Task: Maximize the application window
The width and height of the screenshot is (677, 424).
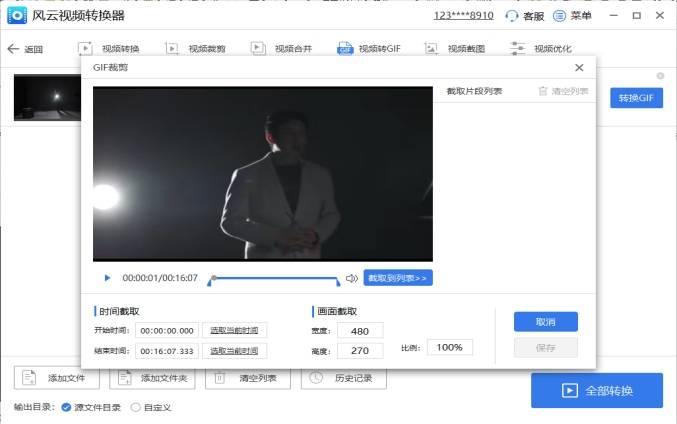Action: pyautogui.click(x=636, y=16)
